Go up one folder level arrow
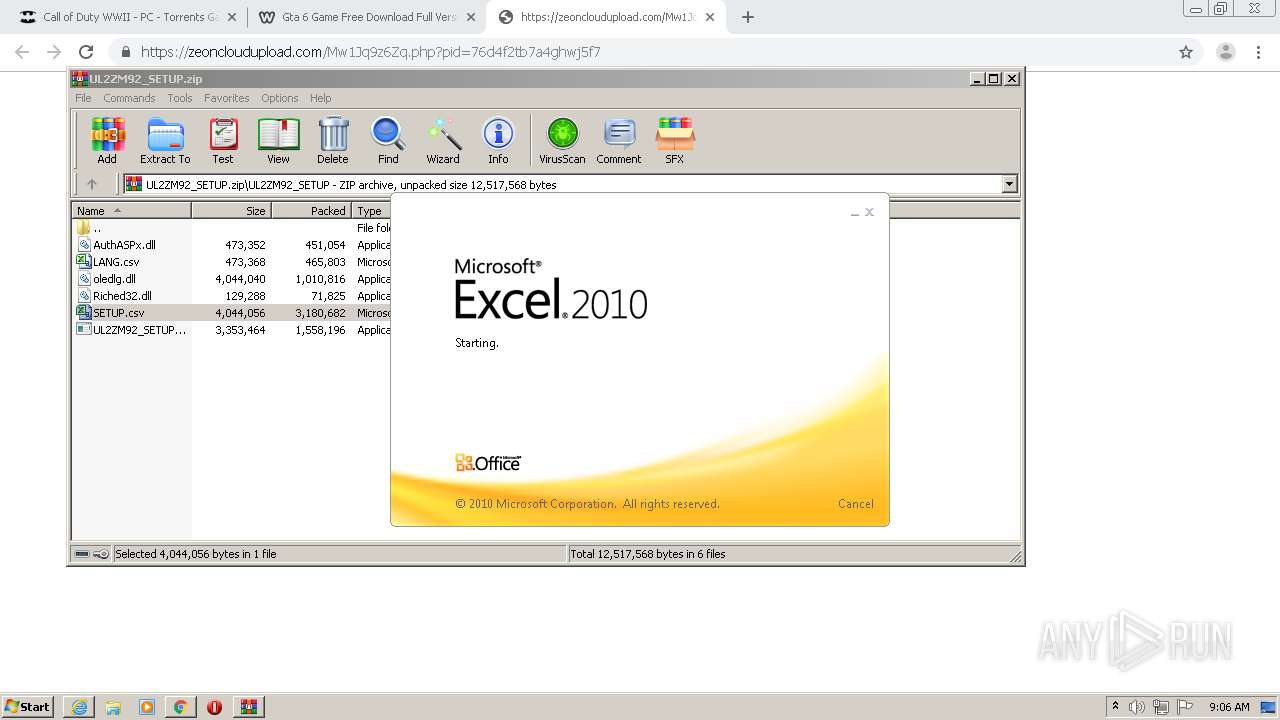The height and width of the screenshot is (720, 1280). (x=92, y=184)
